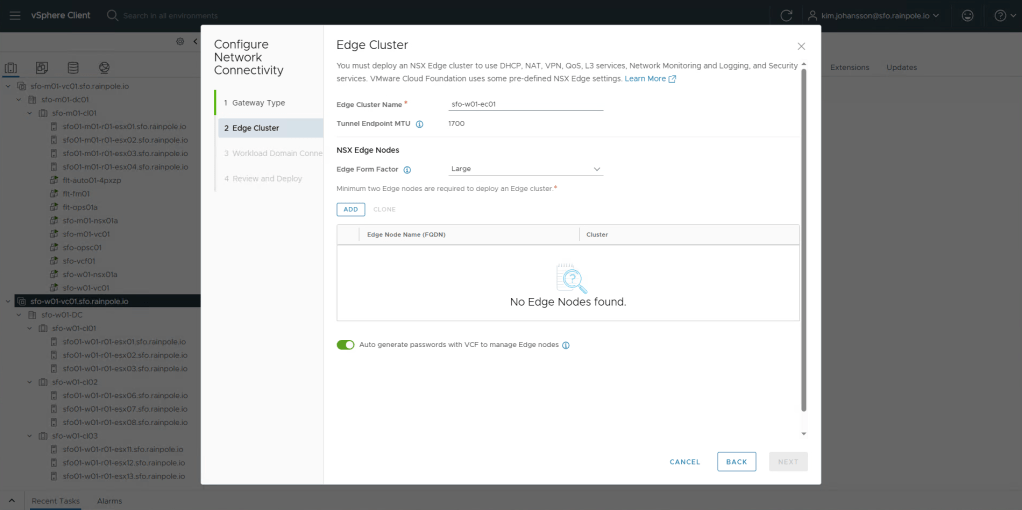Switch to the Alarms tab

tap(109, 500)
